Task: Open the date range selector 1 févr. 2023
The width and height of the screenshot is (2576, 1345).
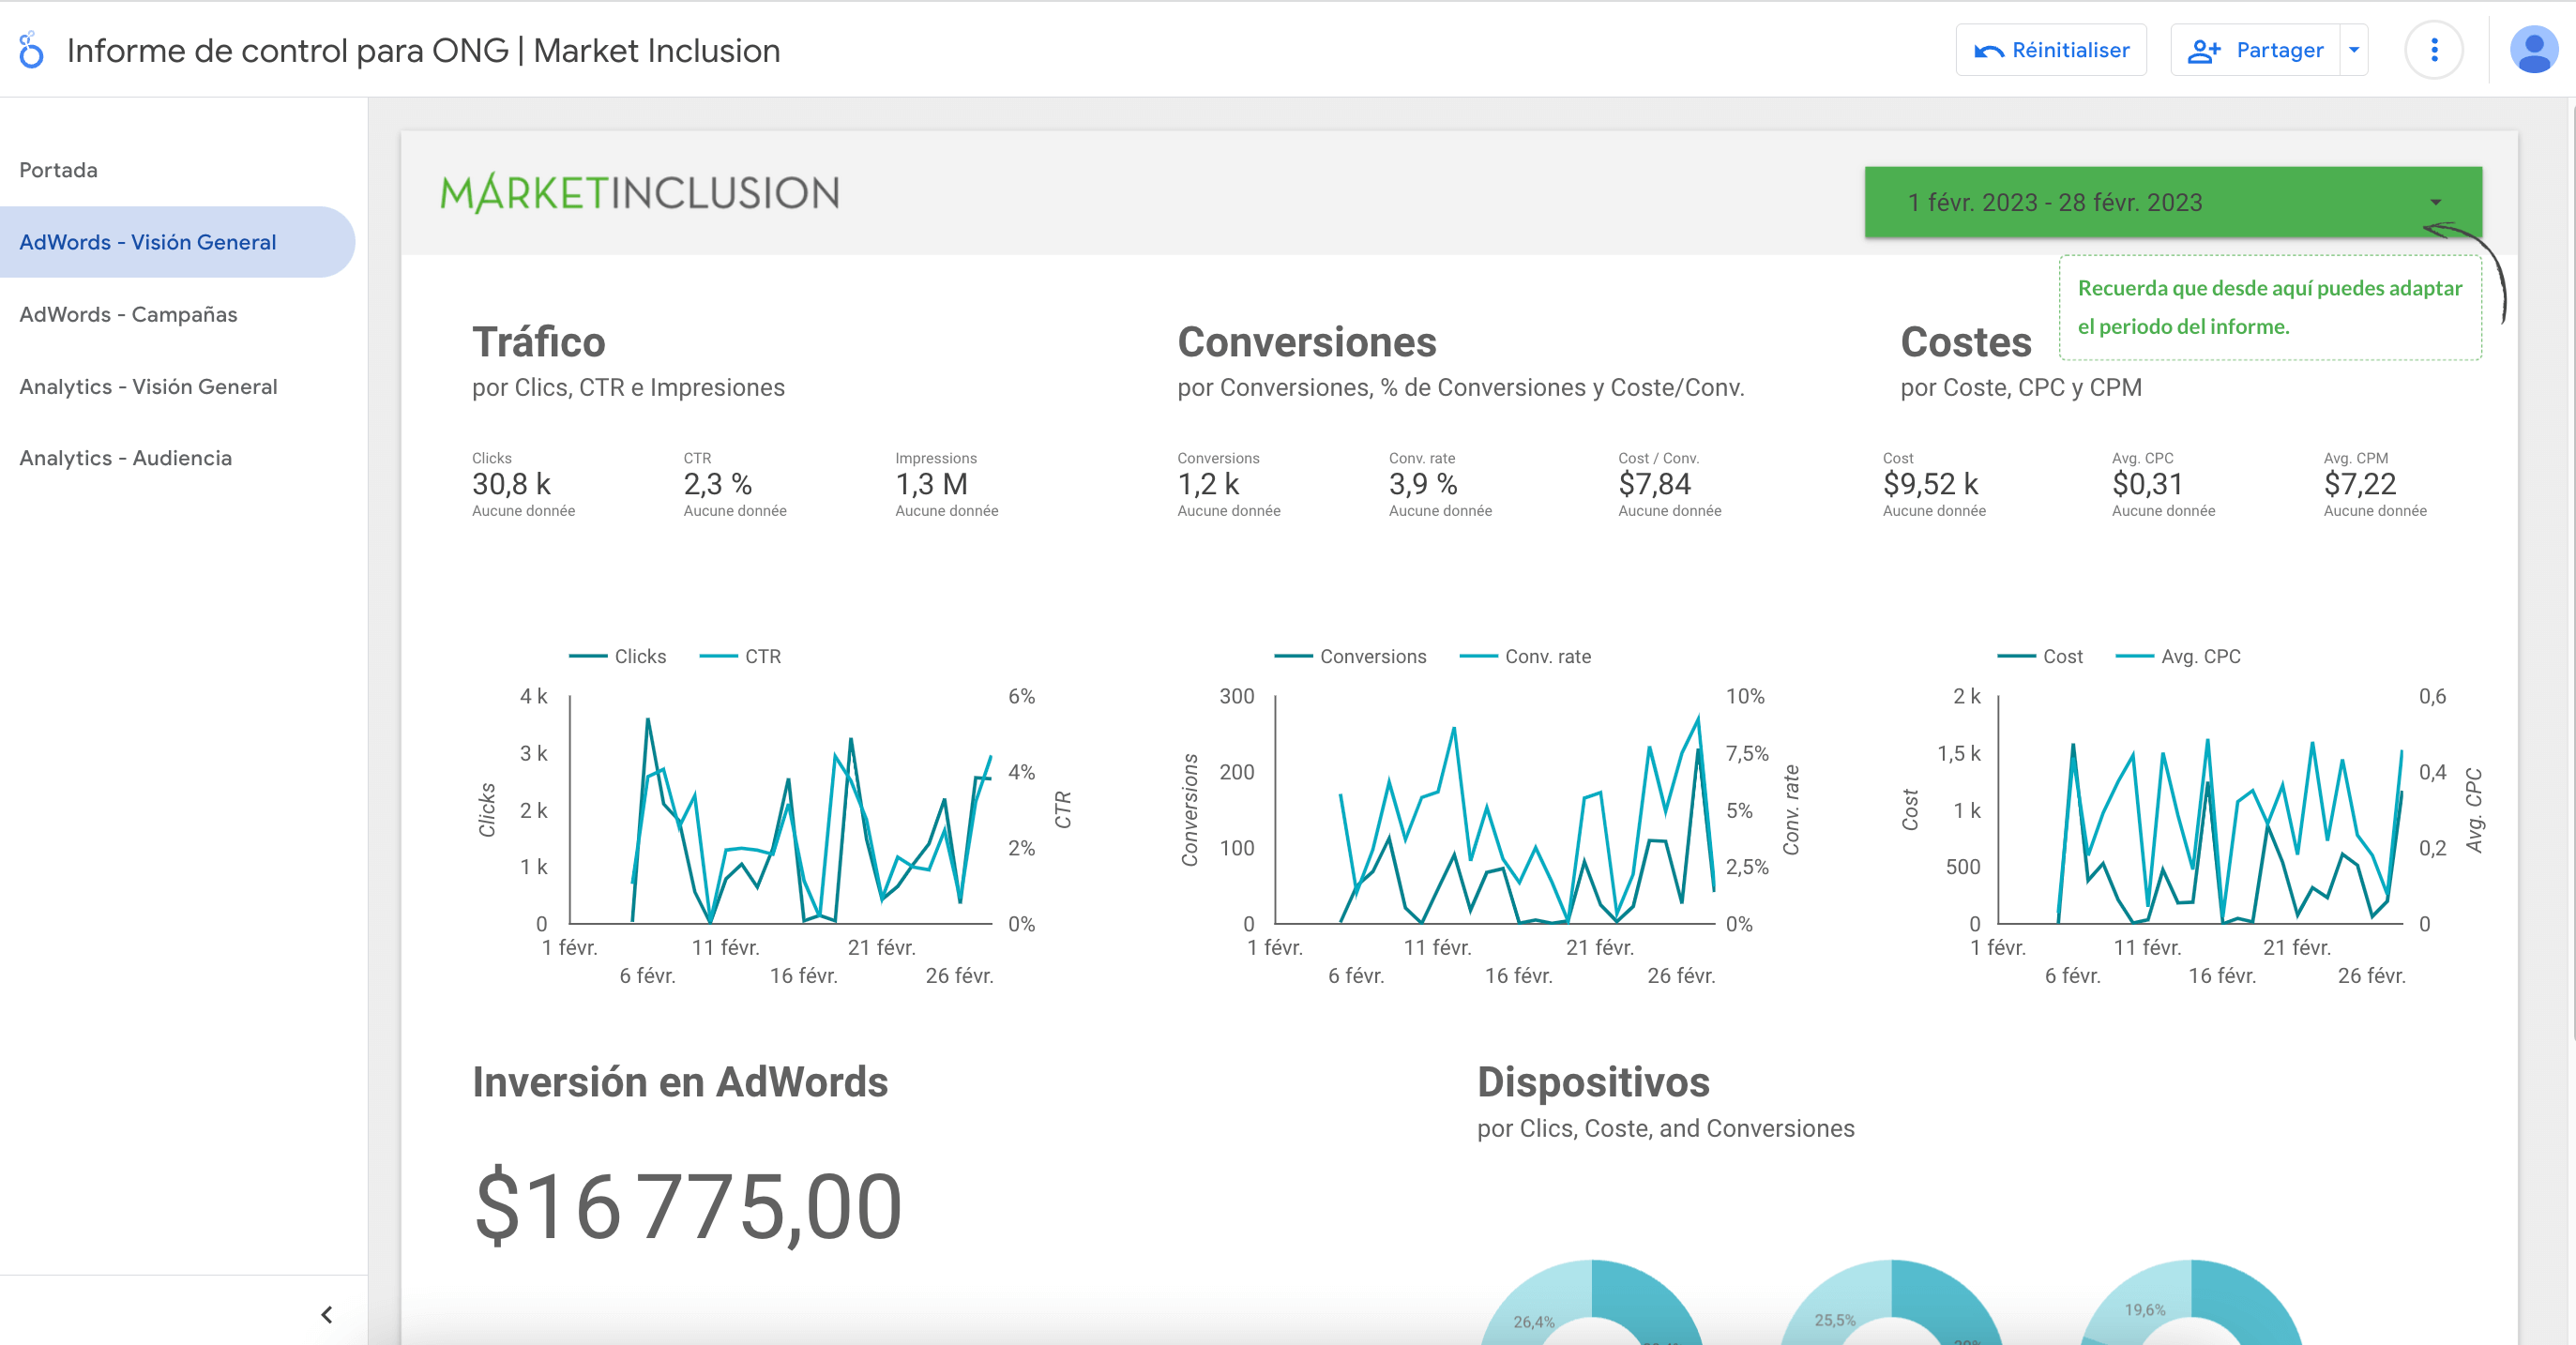Action: point(2173,202)
